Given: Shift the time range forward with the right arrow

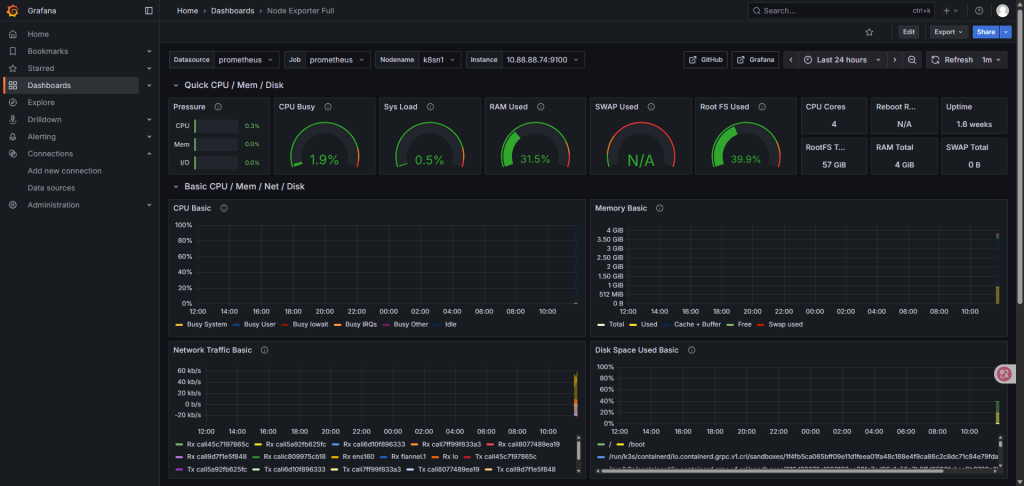Looking at the screenshot, I should tap(894, 60).
